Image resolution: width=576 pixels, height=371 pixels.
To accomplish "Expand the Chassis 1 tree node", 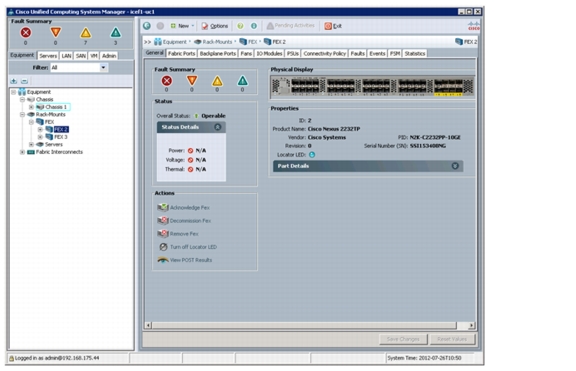I will [x=31, y=107].
